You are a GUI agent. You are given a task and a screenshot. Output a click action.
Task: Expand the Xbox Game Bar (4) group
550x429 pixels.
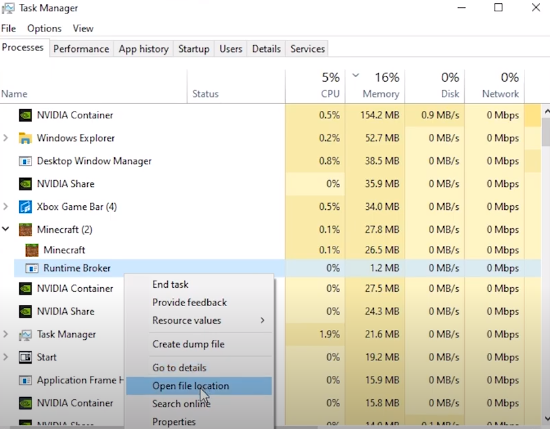tap(6, 207)
